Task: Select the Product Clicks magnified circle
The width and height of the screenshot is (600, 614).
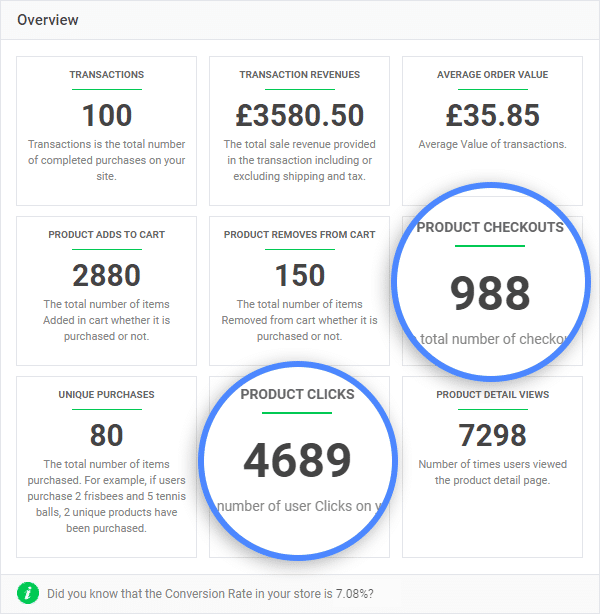Action: (x=298, y=460)
